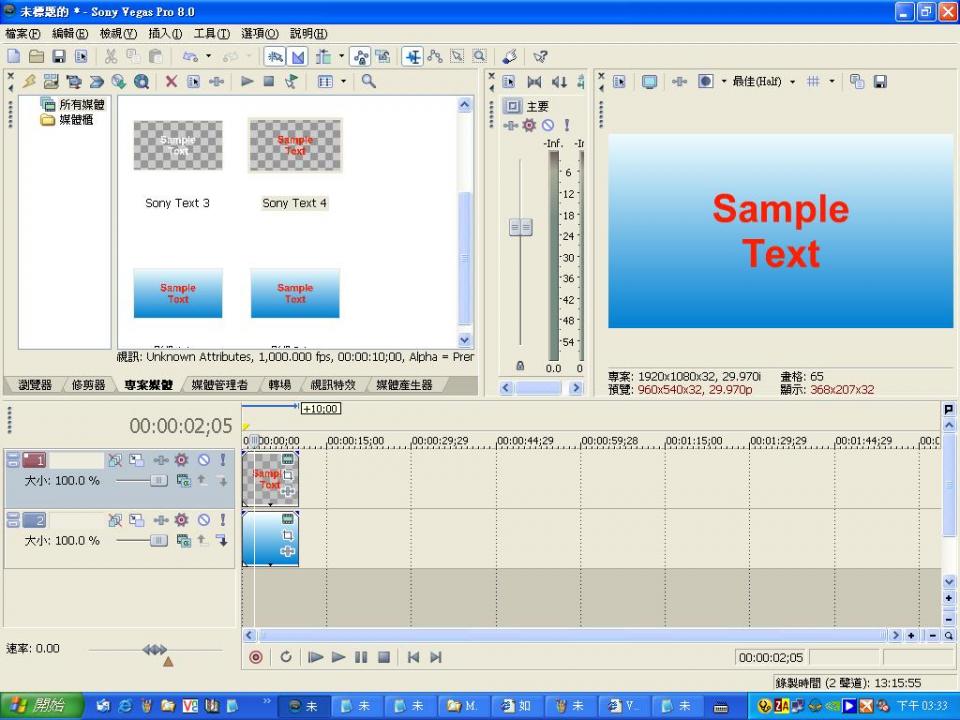960x720 pixels.
Task: Adjust the track 1 大小 level slider
Action: point(158,481)
